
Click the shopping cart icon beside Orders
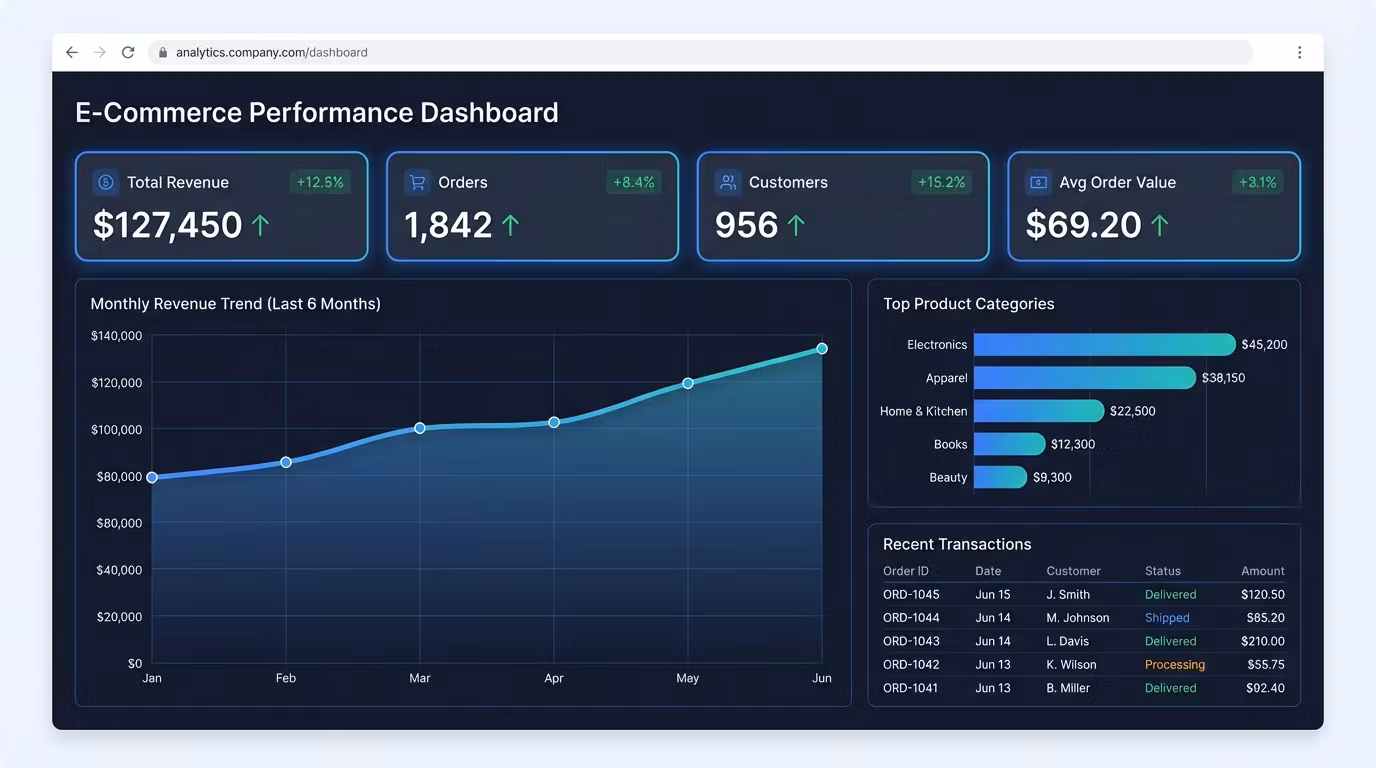417,182
